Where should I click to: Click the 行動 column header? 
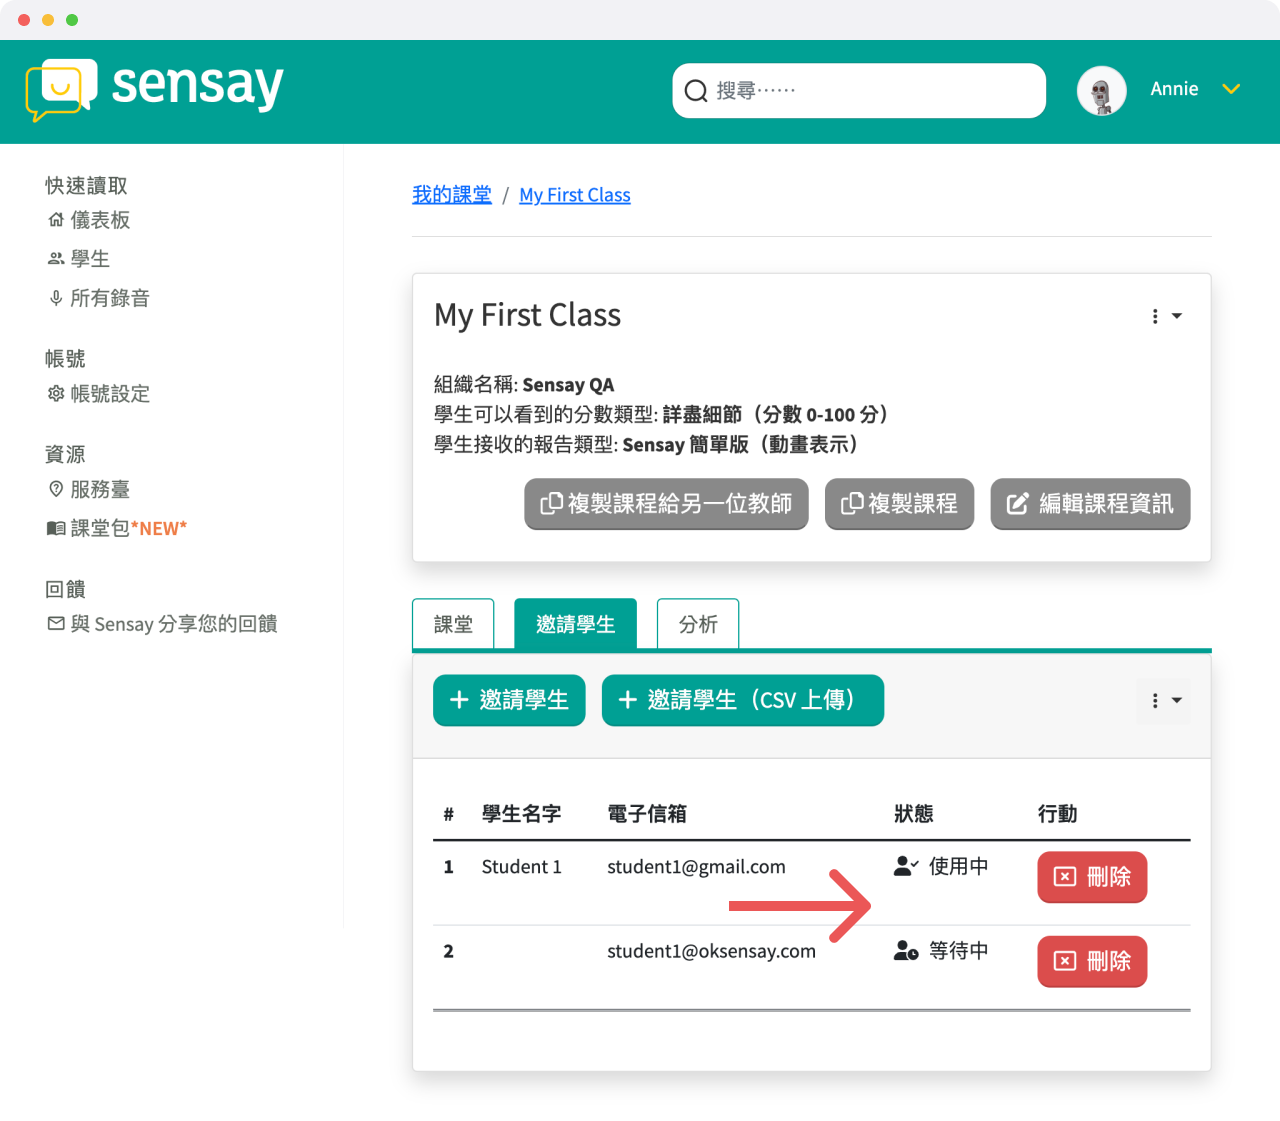tap(1057, 814)
